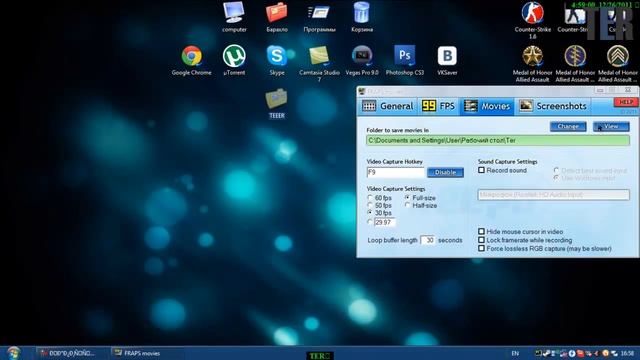Click Change to pick movies folder
Viewport: 640px width, 360px height.
pos(568,127)
